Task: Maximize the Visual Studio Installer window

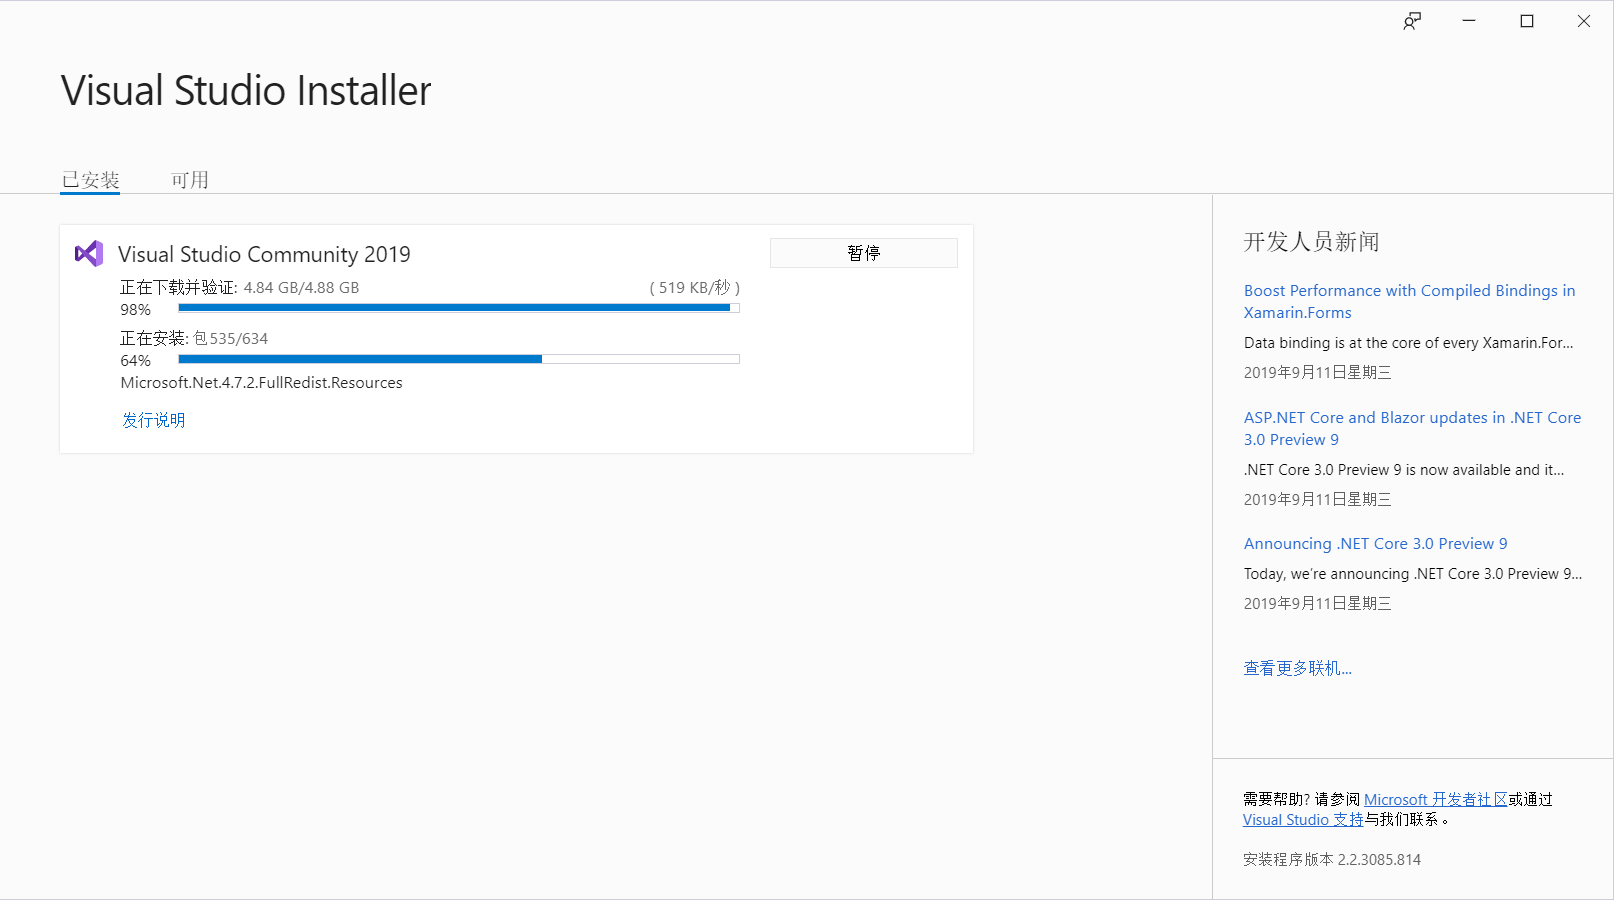Action: (x=1527, y=21)
